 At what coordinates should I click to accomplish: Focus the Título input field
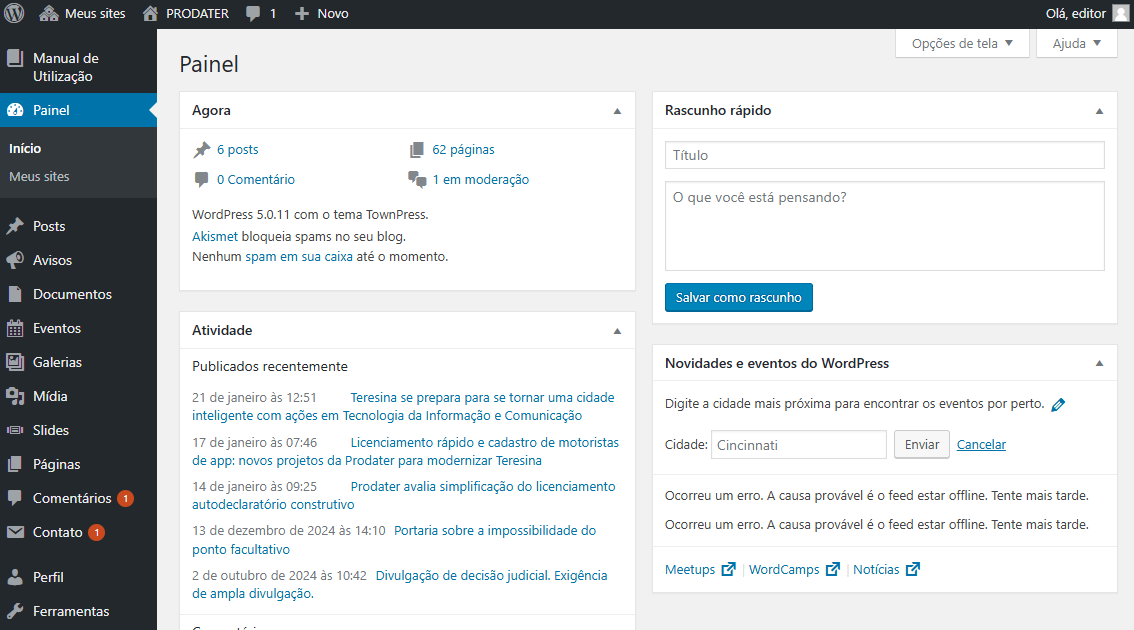tap(884, 156)
